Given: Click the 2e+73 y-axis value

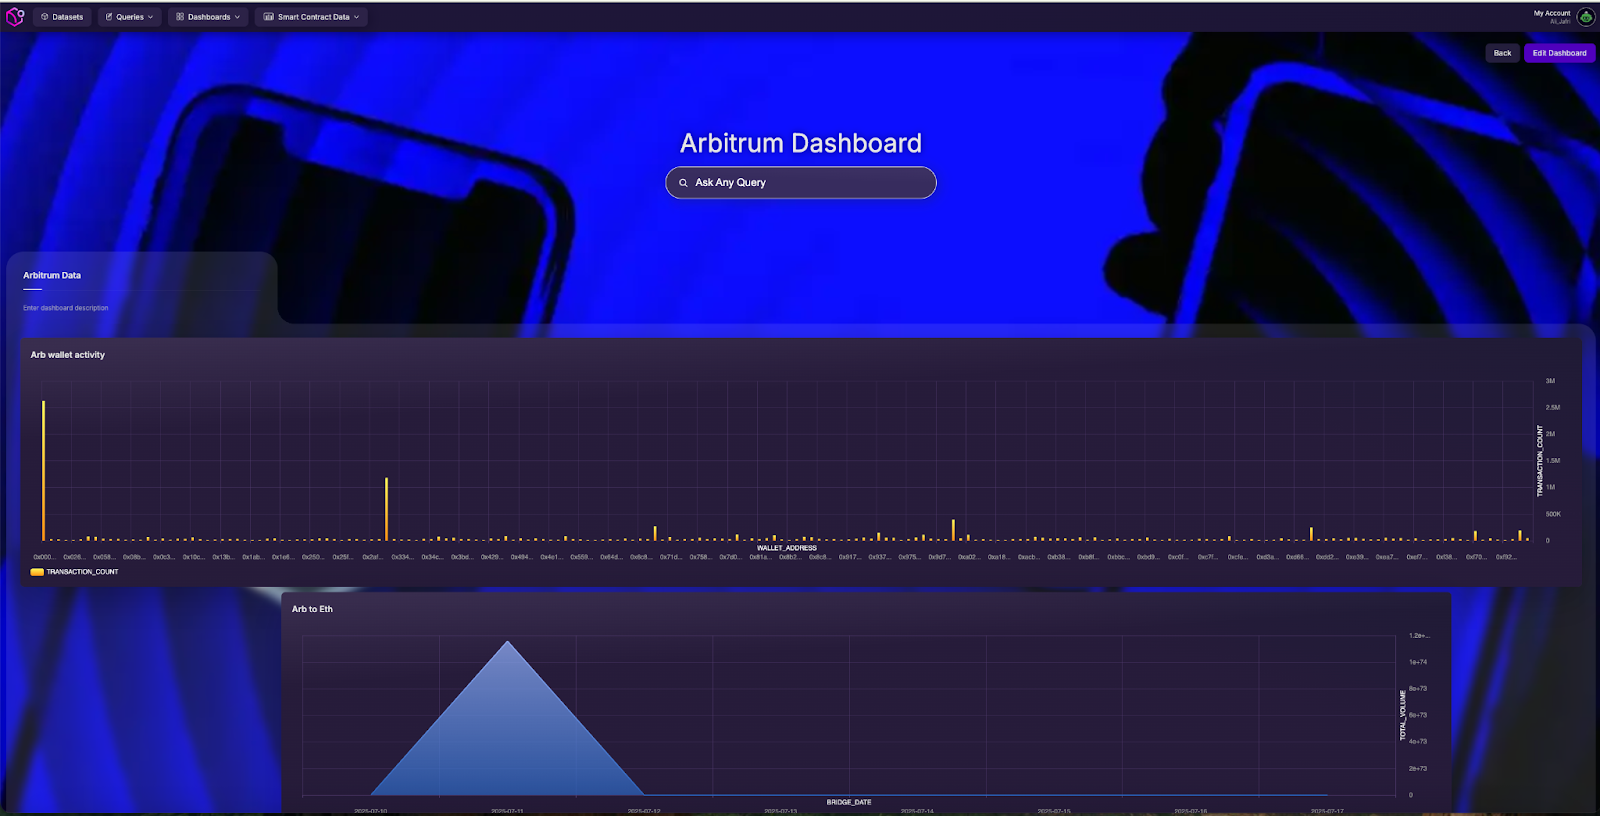Looking at the screenshot, I should pyautogui.click(x=1418, y=768).
